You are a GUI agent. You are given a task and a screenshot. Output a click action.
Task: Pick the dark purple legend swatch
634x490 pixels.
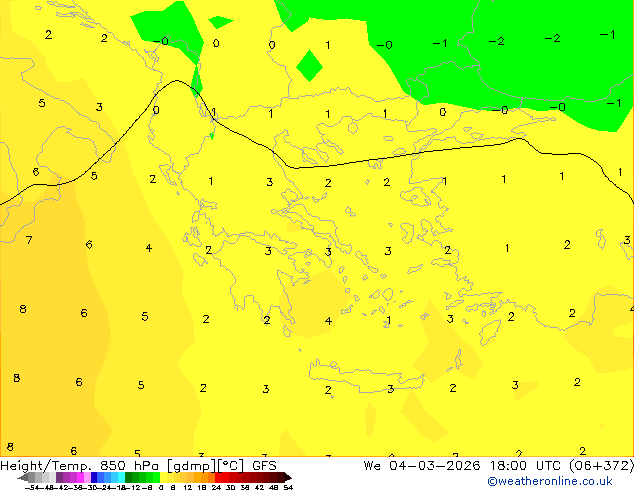pyautogui.click(x=59, y=477)
